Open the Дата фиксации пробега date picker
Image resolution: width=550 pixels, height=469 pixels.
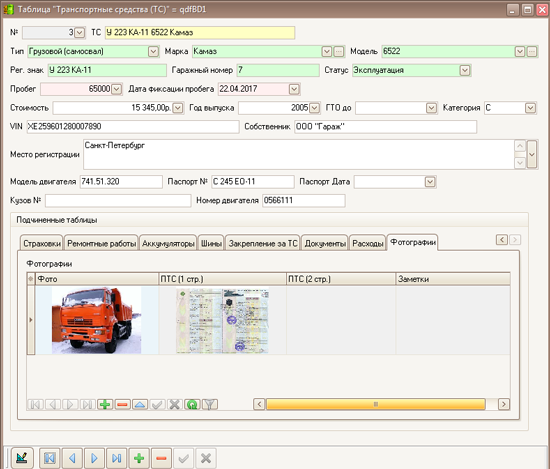pos(294,89)
